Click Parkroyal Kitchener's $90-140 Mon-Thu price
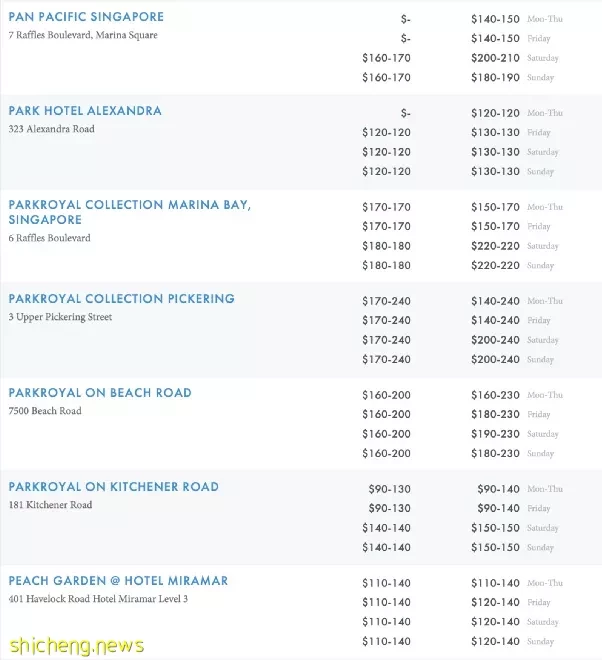 coord(498,489)
